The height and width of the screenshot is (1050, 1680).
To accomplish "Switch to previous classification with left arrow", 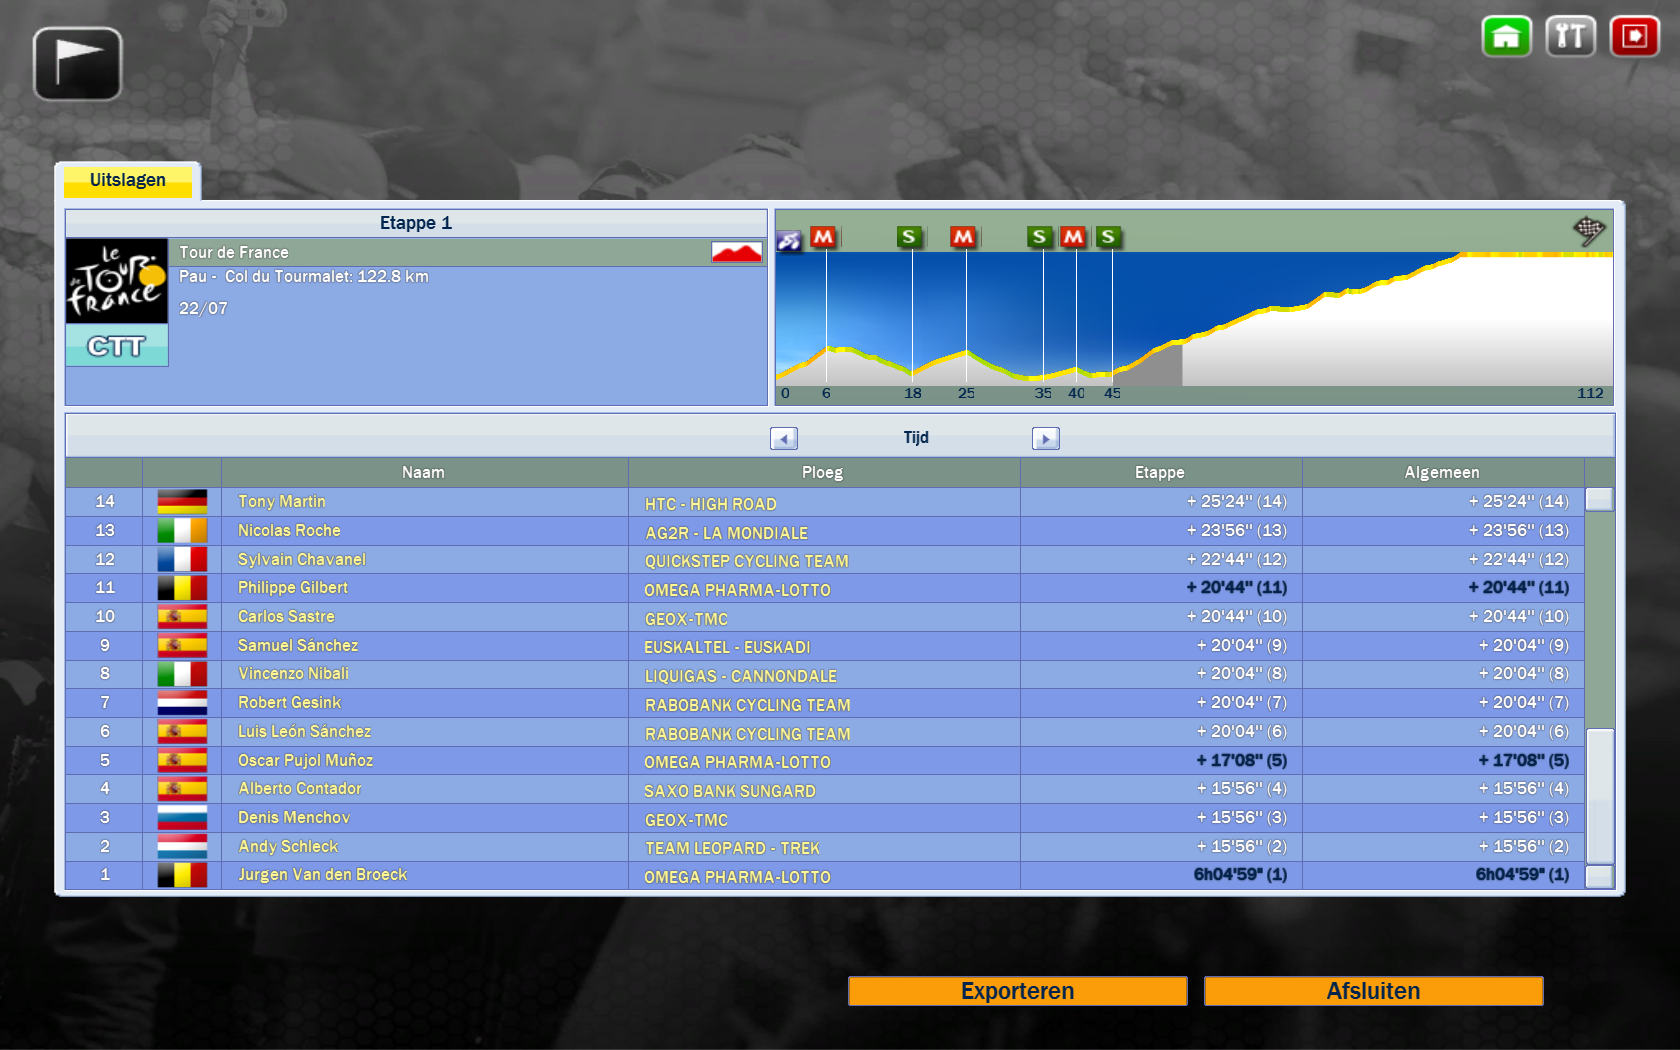I will [784, 439].
